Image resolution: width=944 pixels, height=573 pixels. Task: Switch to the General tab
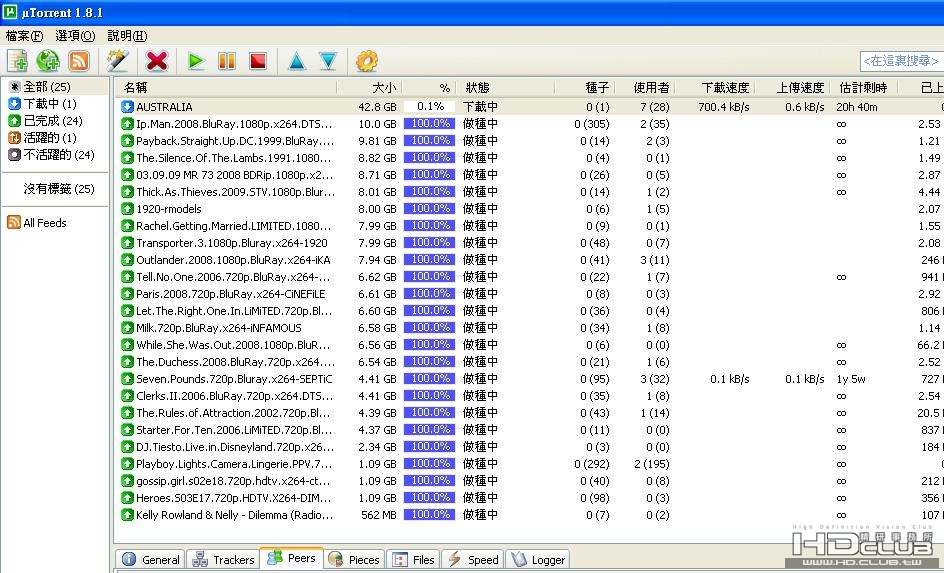[x=151, y=560]
